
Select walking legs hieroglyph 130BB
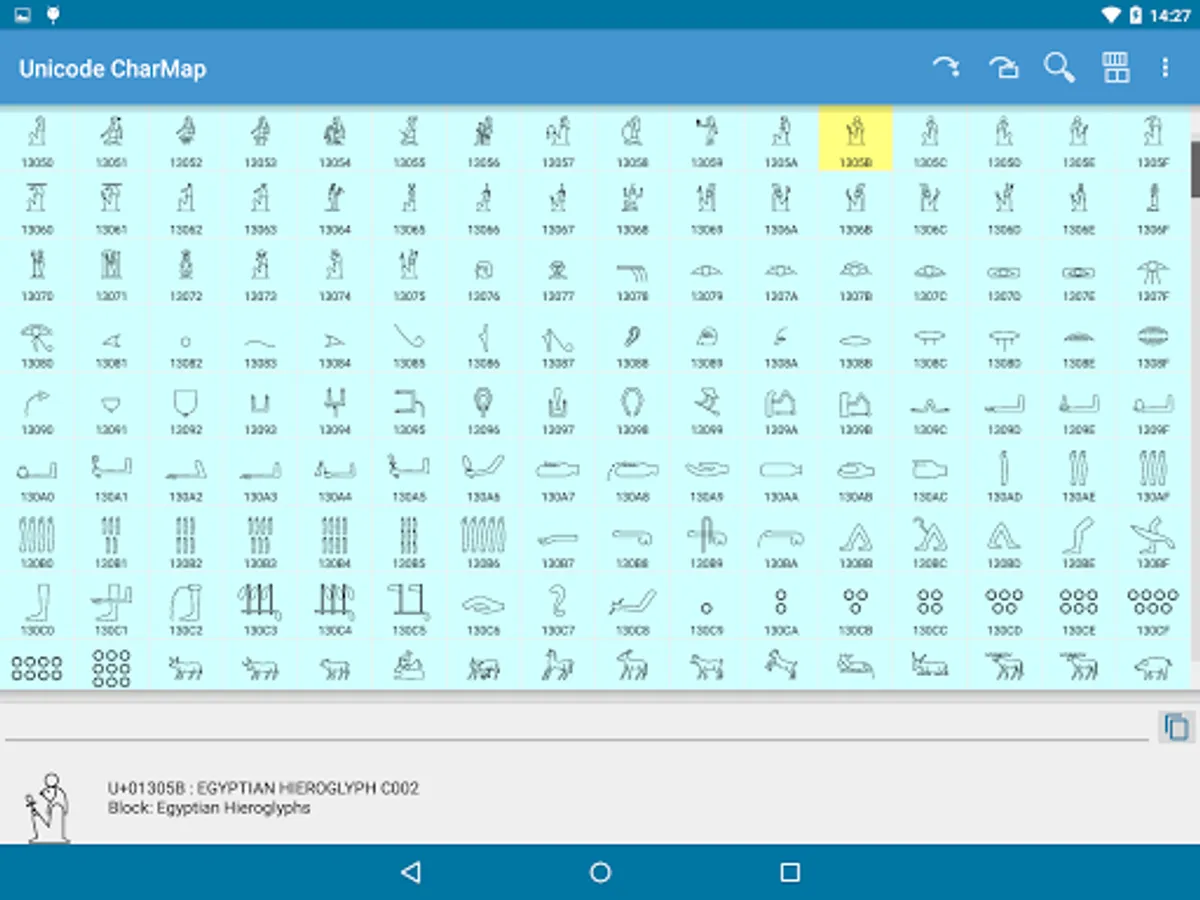[x=856, y=541]
